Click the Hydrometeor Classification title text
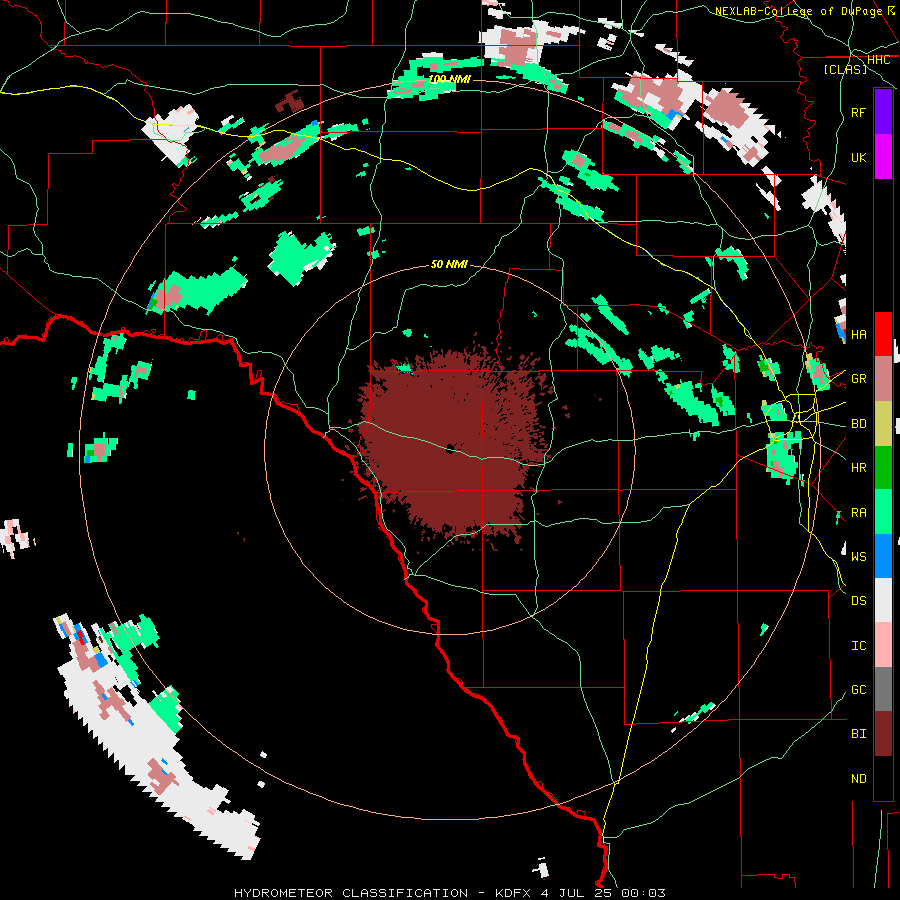This screenshot has width=900, height=900. (x=351, y=893)
